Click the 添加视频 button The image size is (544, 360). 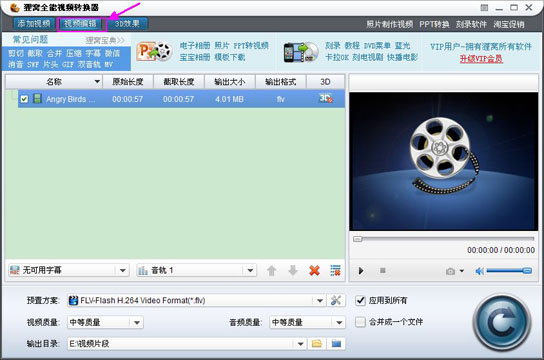pos(34,24)
